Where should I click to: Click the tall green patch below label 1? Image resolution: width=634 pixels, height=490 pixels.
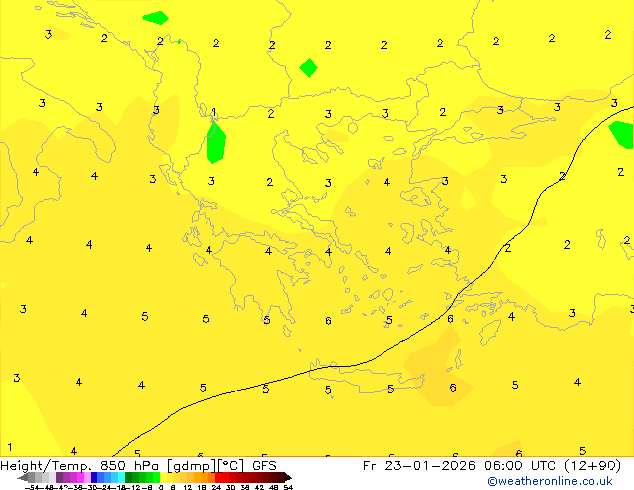(215, 144)
